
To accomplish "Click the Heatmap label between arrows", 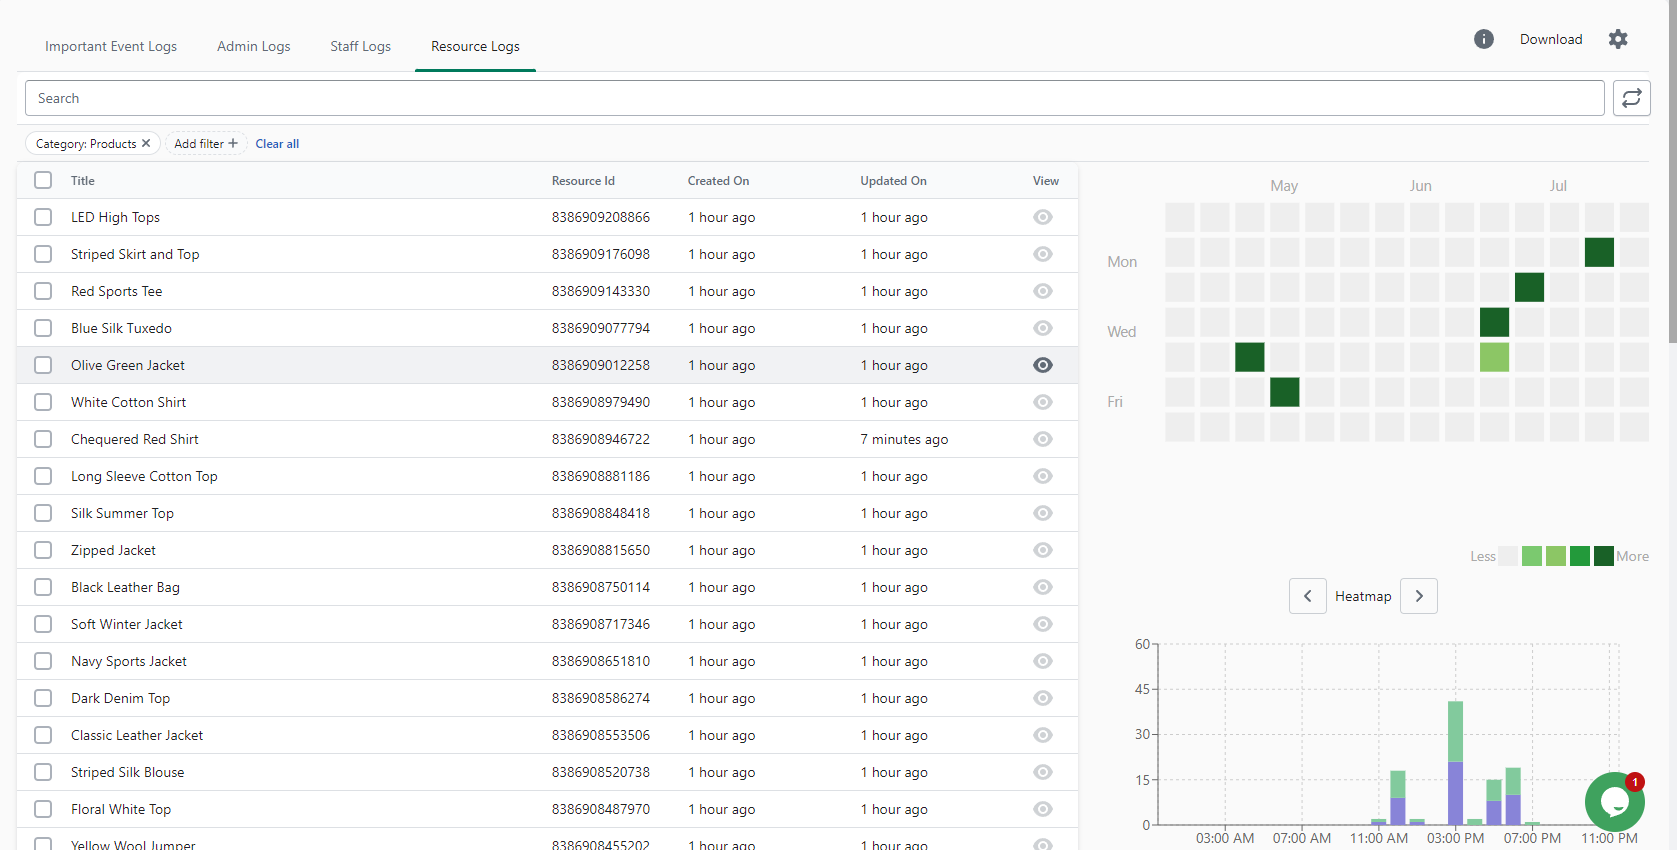I will 1363,596.
